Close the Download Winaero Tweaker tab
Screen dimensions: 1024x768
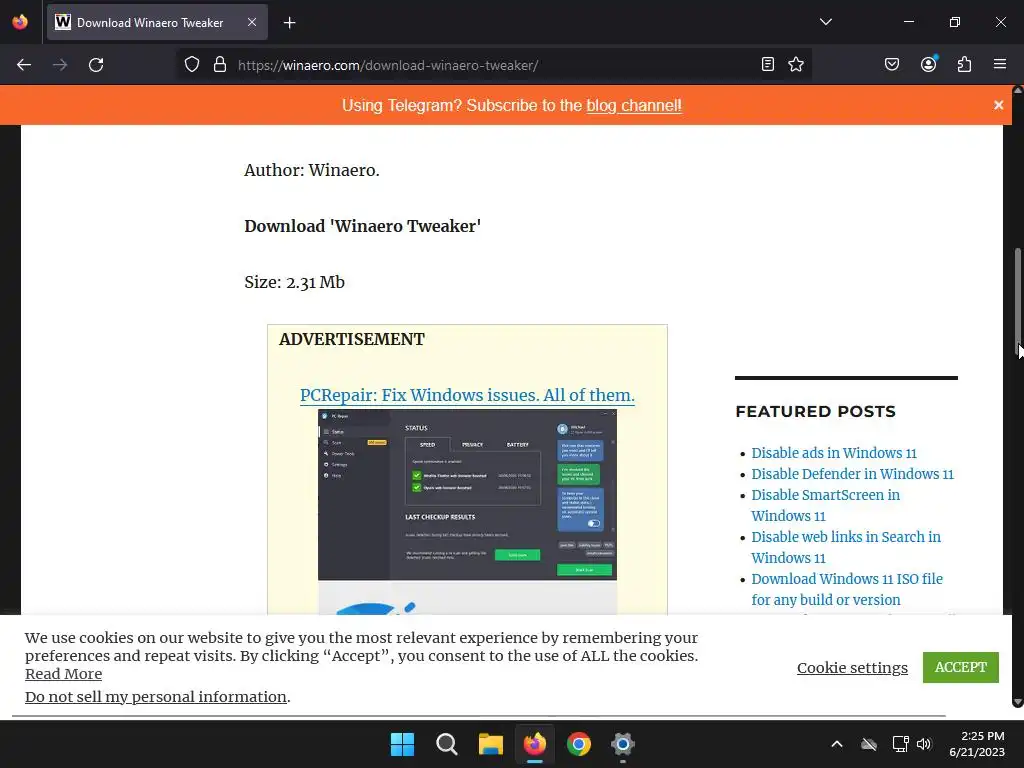click(252, 22)
